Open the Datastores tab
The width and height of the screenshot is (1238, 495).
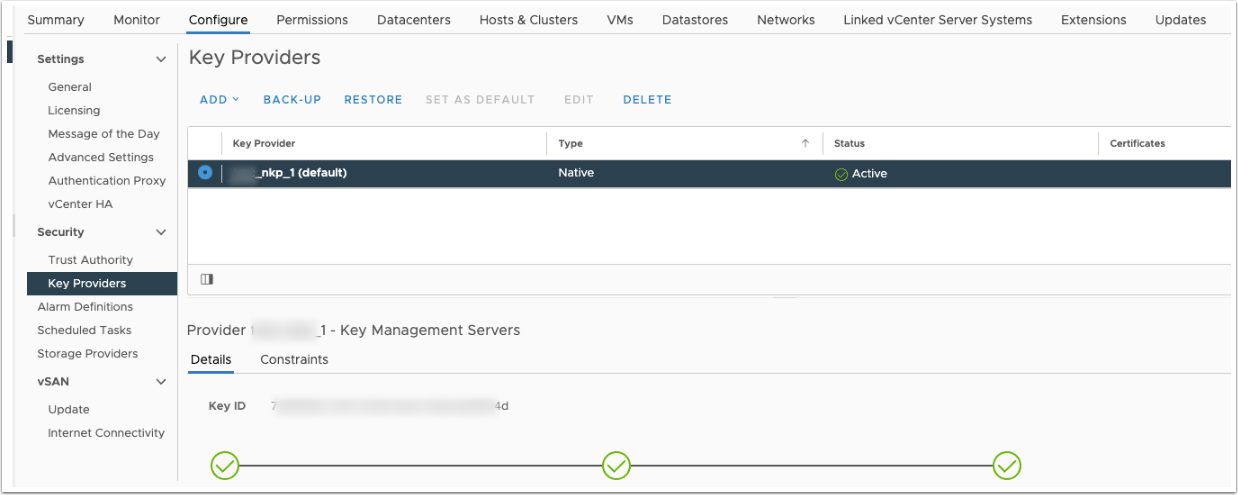(695, 20)
